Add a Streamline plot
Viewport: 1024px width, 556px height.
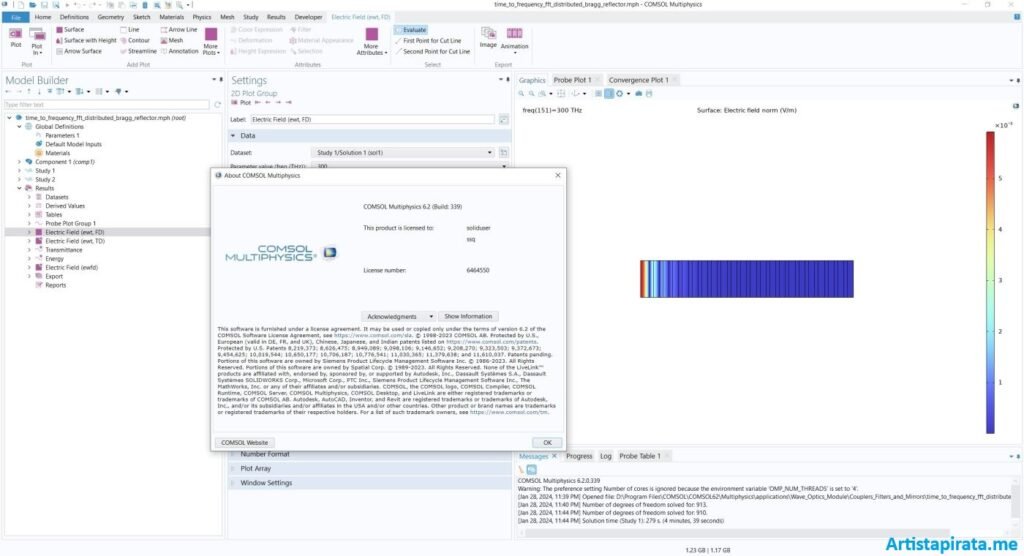138,51
